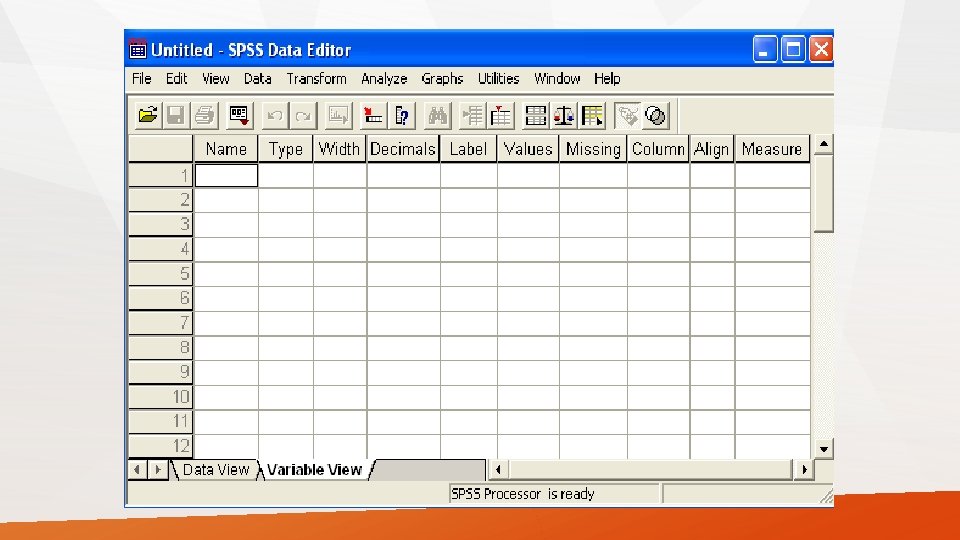Click the Column column header
The width and height of the screenshot is (960, 540).
coord(658,149)
